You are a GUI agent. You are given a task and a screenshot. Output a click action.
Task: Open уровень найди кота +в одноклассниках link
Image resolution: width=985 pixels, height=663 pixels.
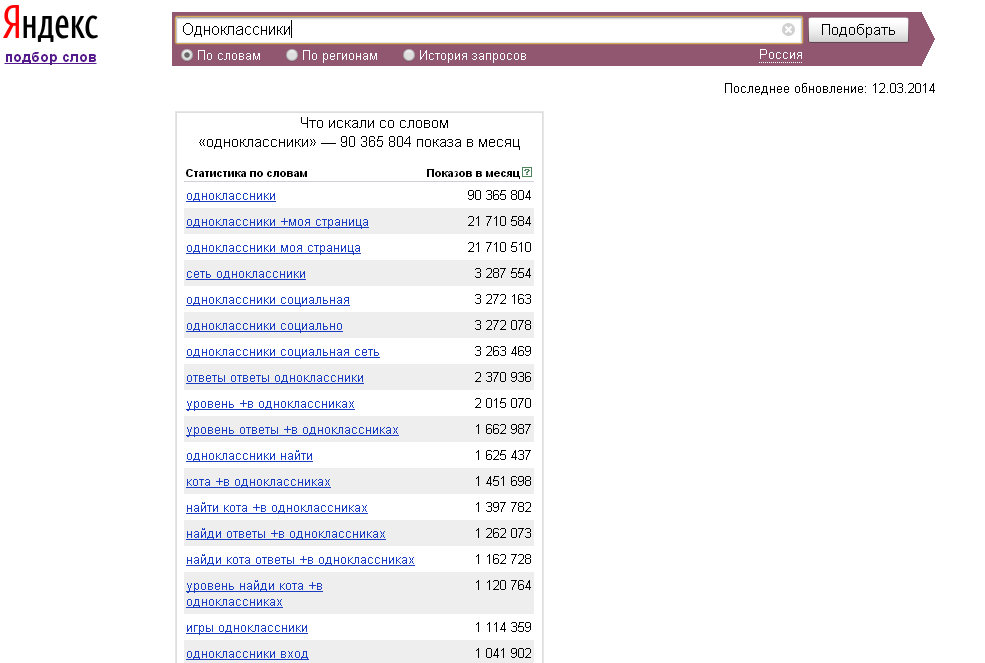tap(254, 594)
